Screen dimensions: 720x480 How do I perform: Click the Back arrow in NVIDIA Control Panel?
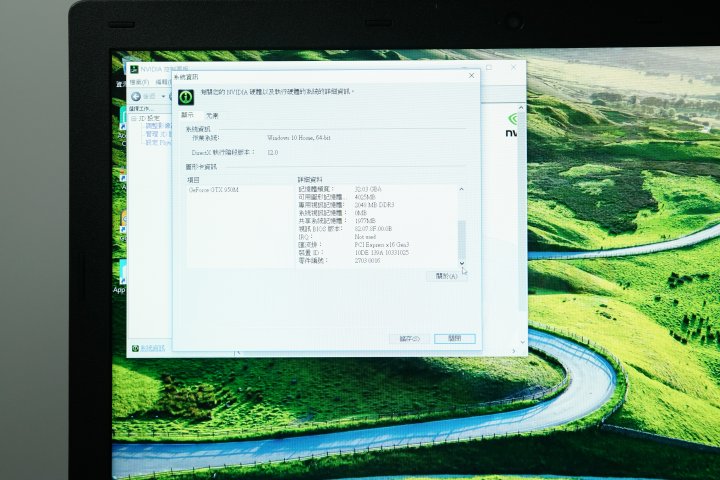click(136, 96)
